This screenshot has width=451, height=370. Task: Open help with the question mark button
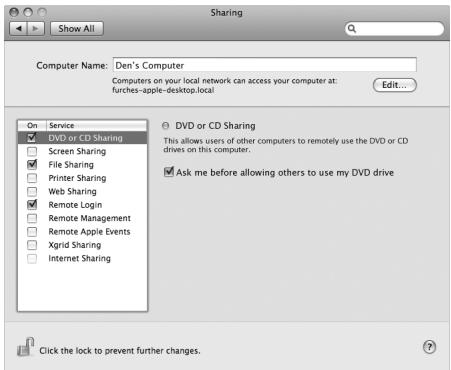pos(429,347)
